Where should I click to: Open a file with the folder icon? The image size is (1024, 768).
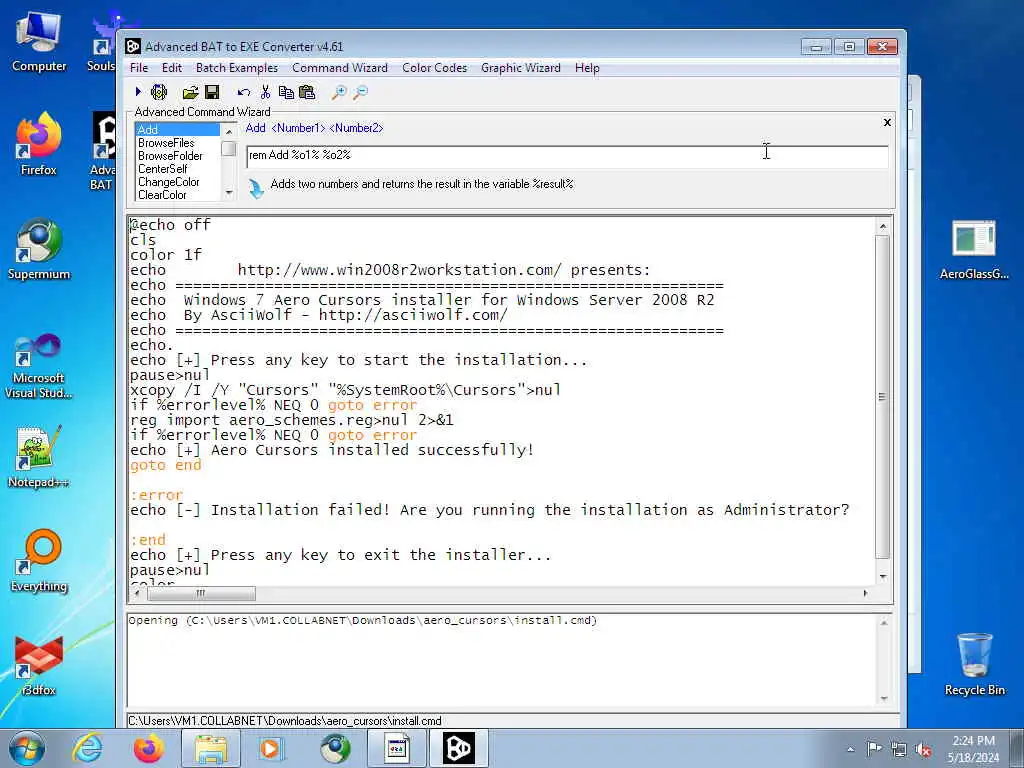pyautogui.click(x=190, y=92)
